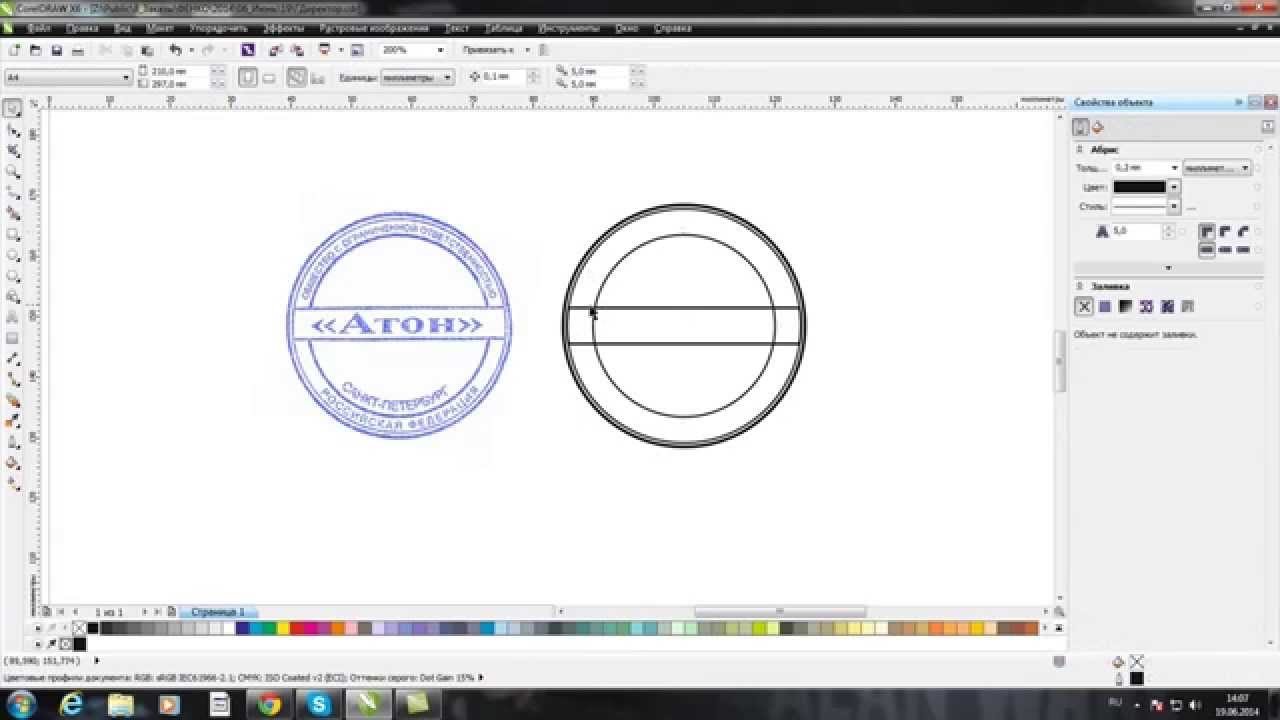The height and width of the screenshot is (720, 1280).
Task: Switch to the Fill properties icon in docker
Action: point(1098,127)
